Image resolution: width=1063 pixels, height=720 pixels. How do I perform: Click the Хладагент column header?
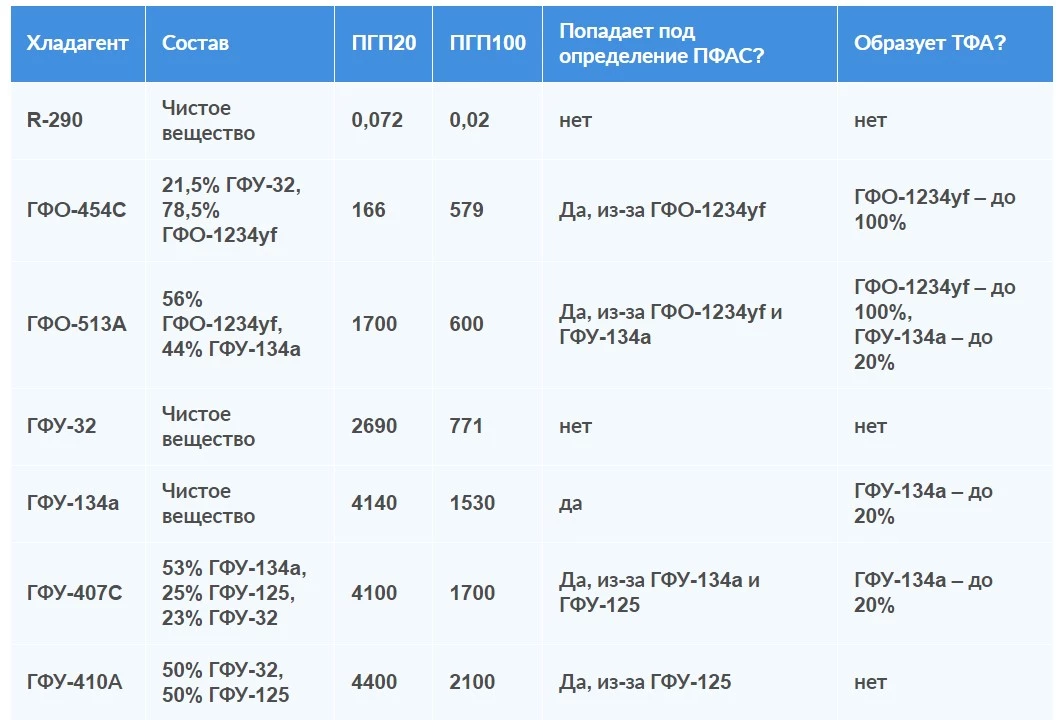[77, 43]
